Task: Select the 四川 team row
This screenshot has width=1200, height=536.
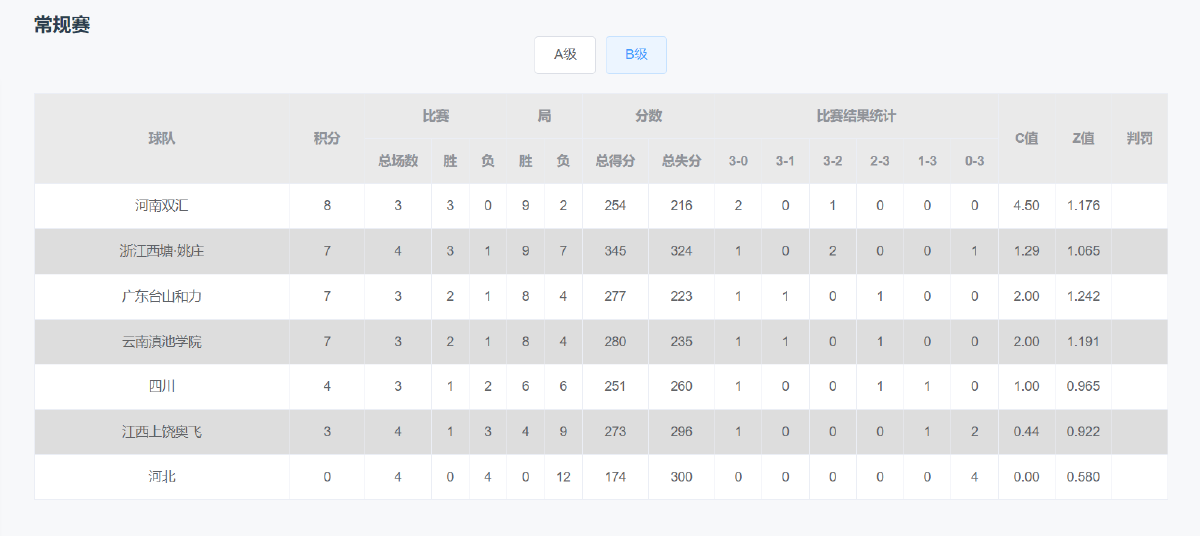Action: click(x=162, y=387)
